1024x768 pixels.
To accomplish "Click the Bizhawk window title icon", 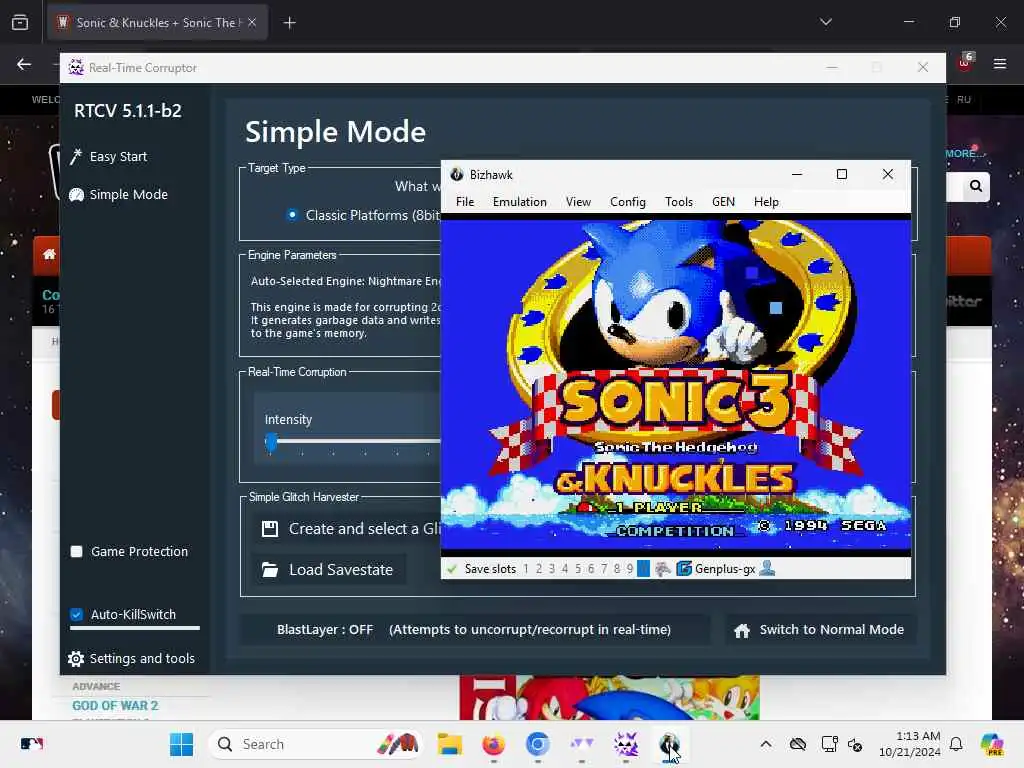I will (x=456, y=174).
